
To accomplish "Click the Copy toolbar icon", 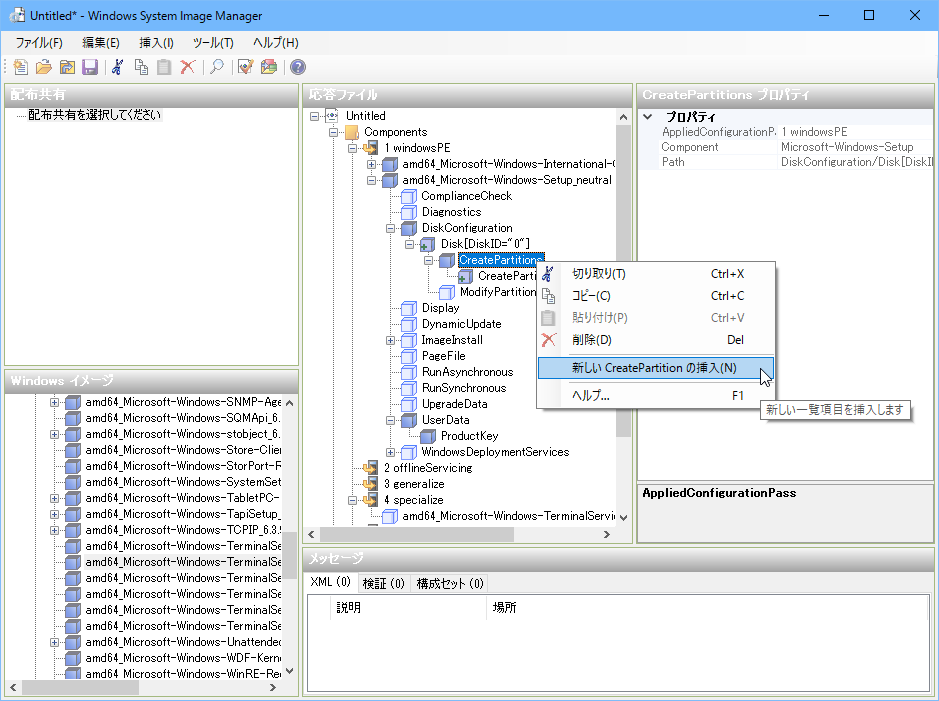I will click(141, 67).
